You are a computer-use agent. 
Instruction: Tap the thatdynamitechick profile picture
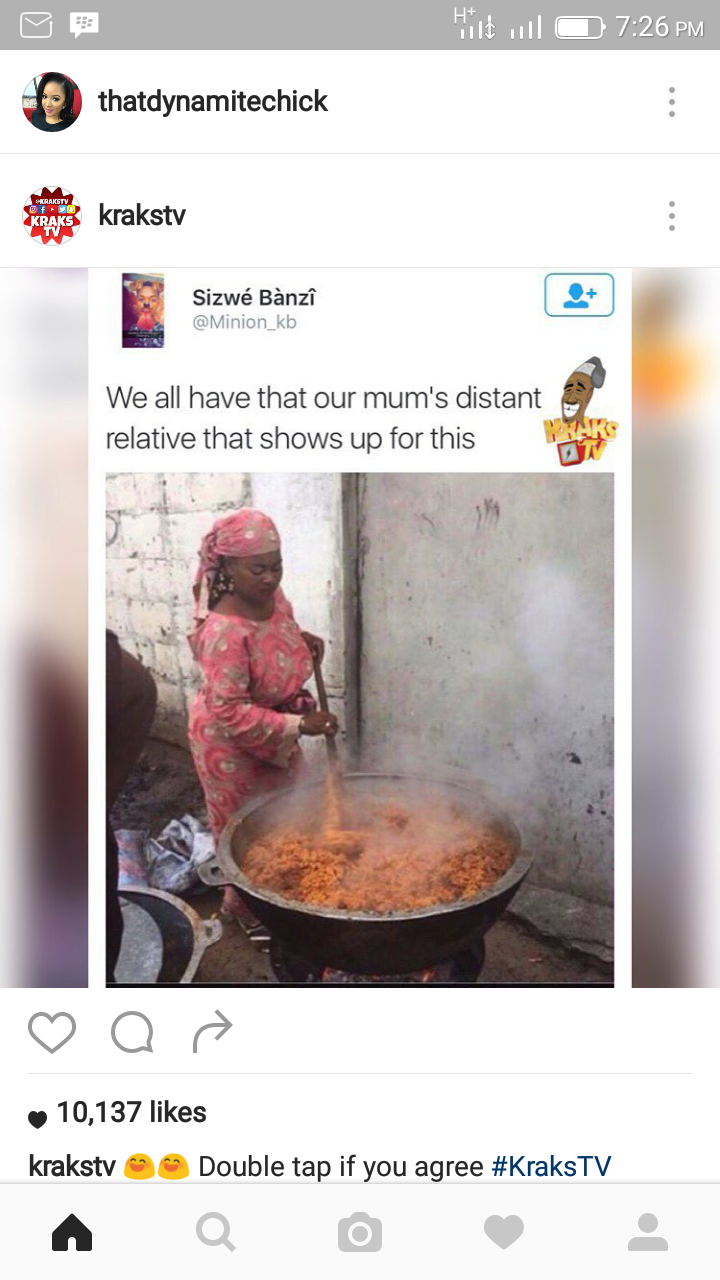pyautogui.click(x=52, y=102)
